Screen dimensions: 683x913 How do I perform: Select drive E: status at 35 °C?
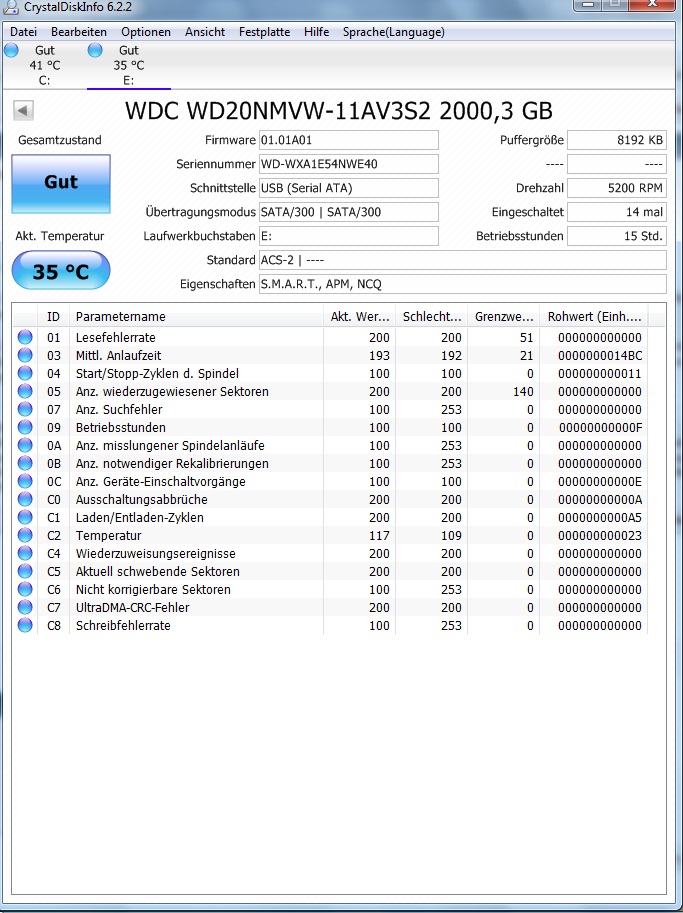129,65
